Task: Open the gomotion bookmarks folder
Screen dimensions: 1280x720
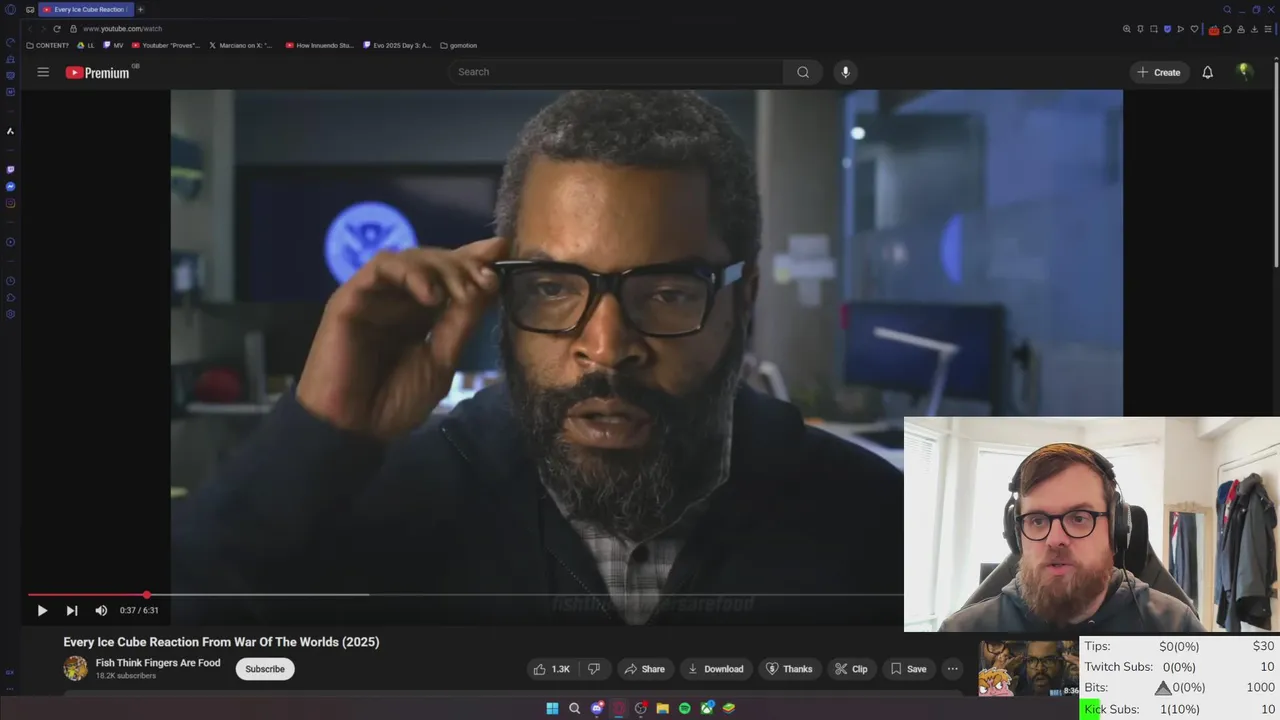Action: (x=459, y=45)
